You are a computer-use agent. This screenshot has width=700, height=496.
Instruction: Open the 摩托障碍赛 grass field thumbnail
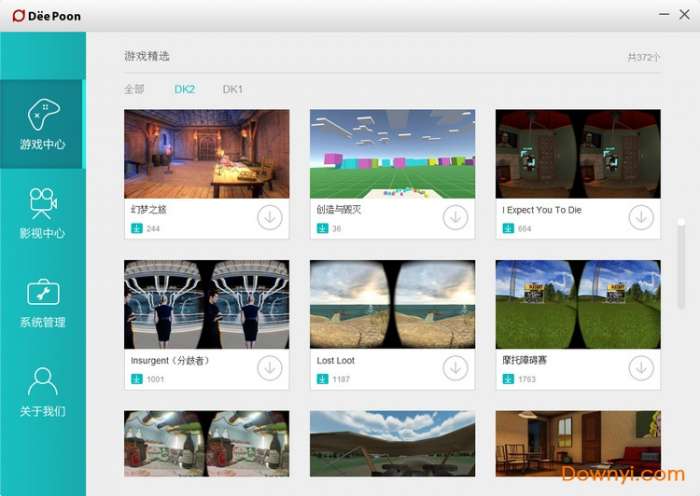click(x=578, y=304)
